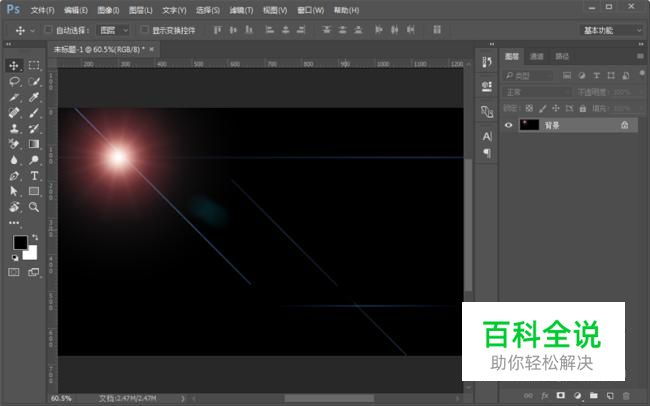Viewport: 650px width, 406px height.
Task: Select the Pen tool
Action: (14, 175)
